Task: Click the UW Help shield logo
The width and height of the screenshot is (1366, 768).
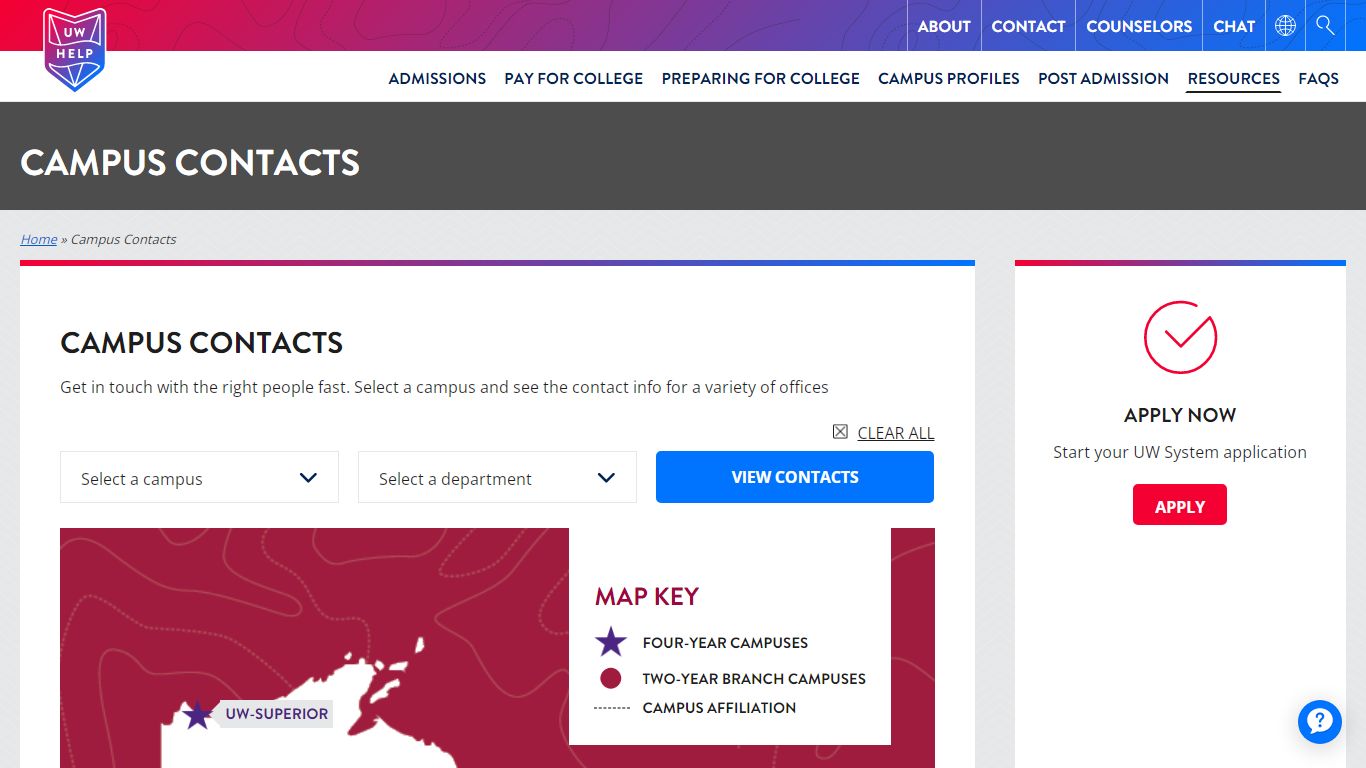Action: pyautogui.click(x=75, y=50)
